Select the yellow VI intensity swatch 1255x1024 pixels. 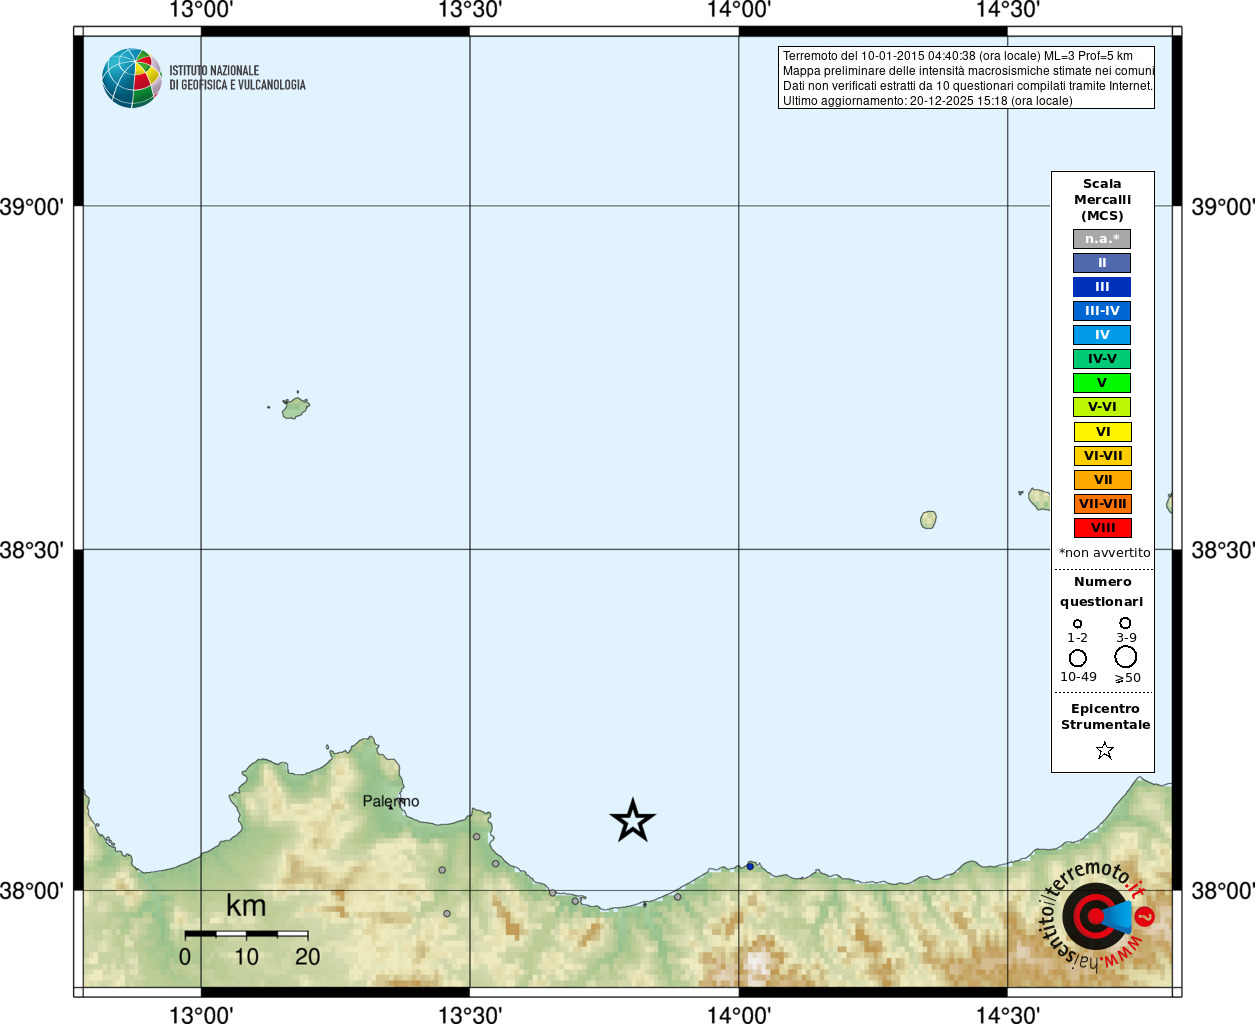(x=1102, y=432)
